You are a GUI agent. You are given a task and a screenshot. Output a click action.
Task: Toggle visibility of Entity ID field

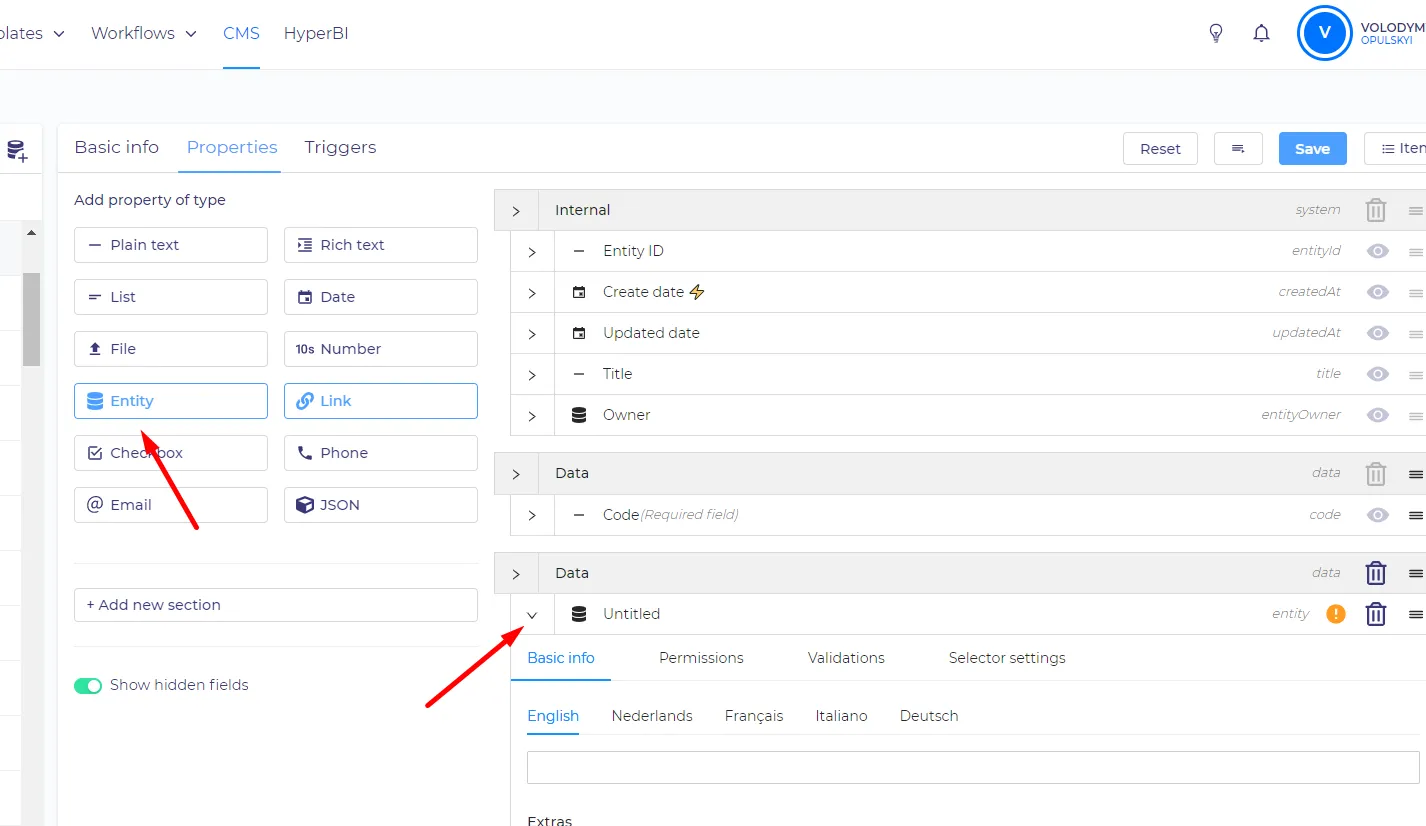[1378, 251]
